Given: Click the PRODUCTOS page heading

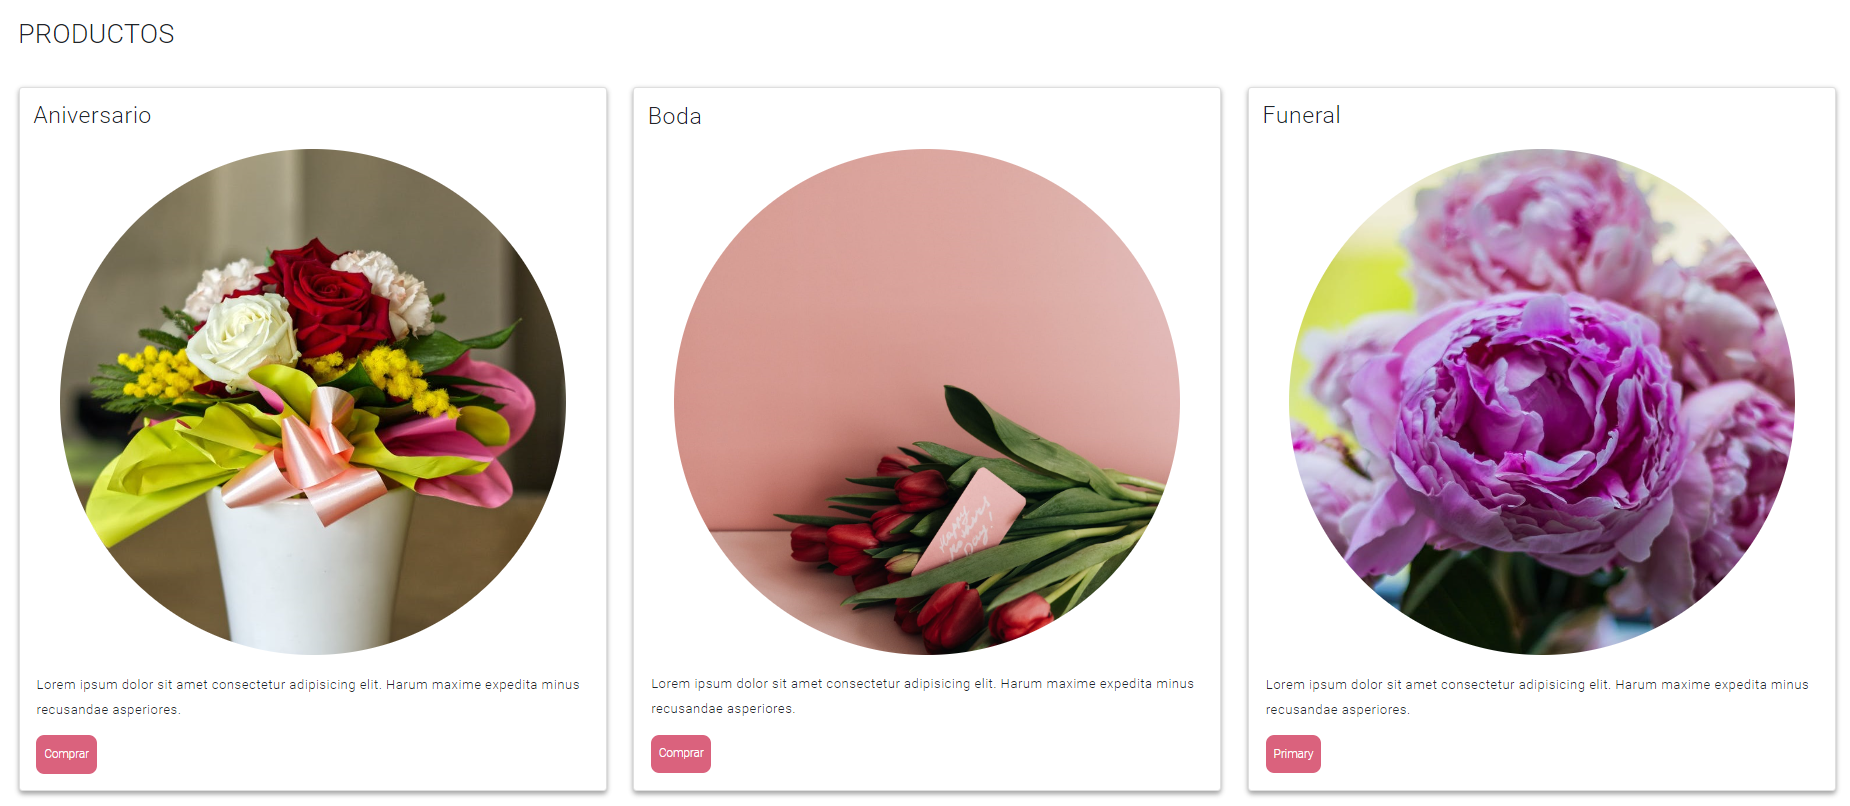Looking at the screenshot, I should coord(96,34).
